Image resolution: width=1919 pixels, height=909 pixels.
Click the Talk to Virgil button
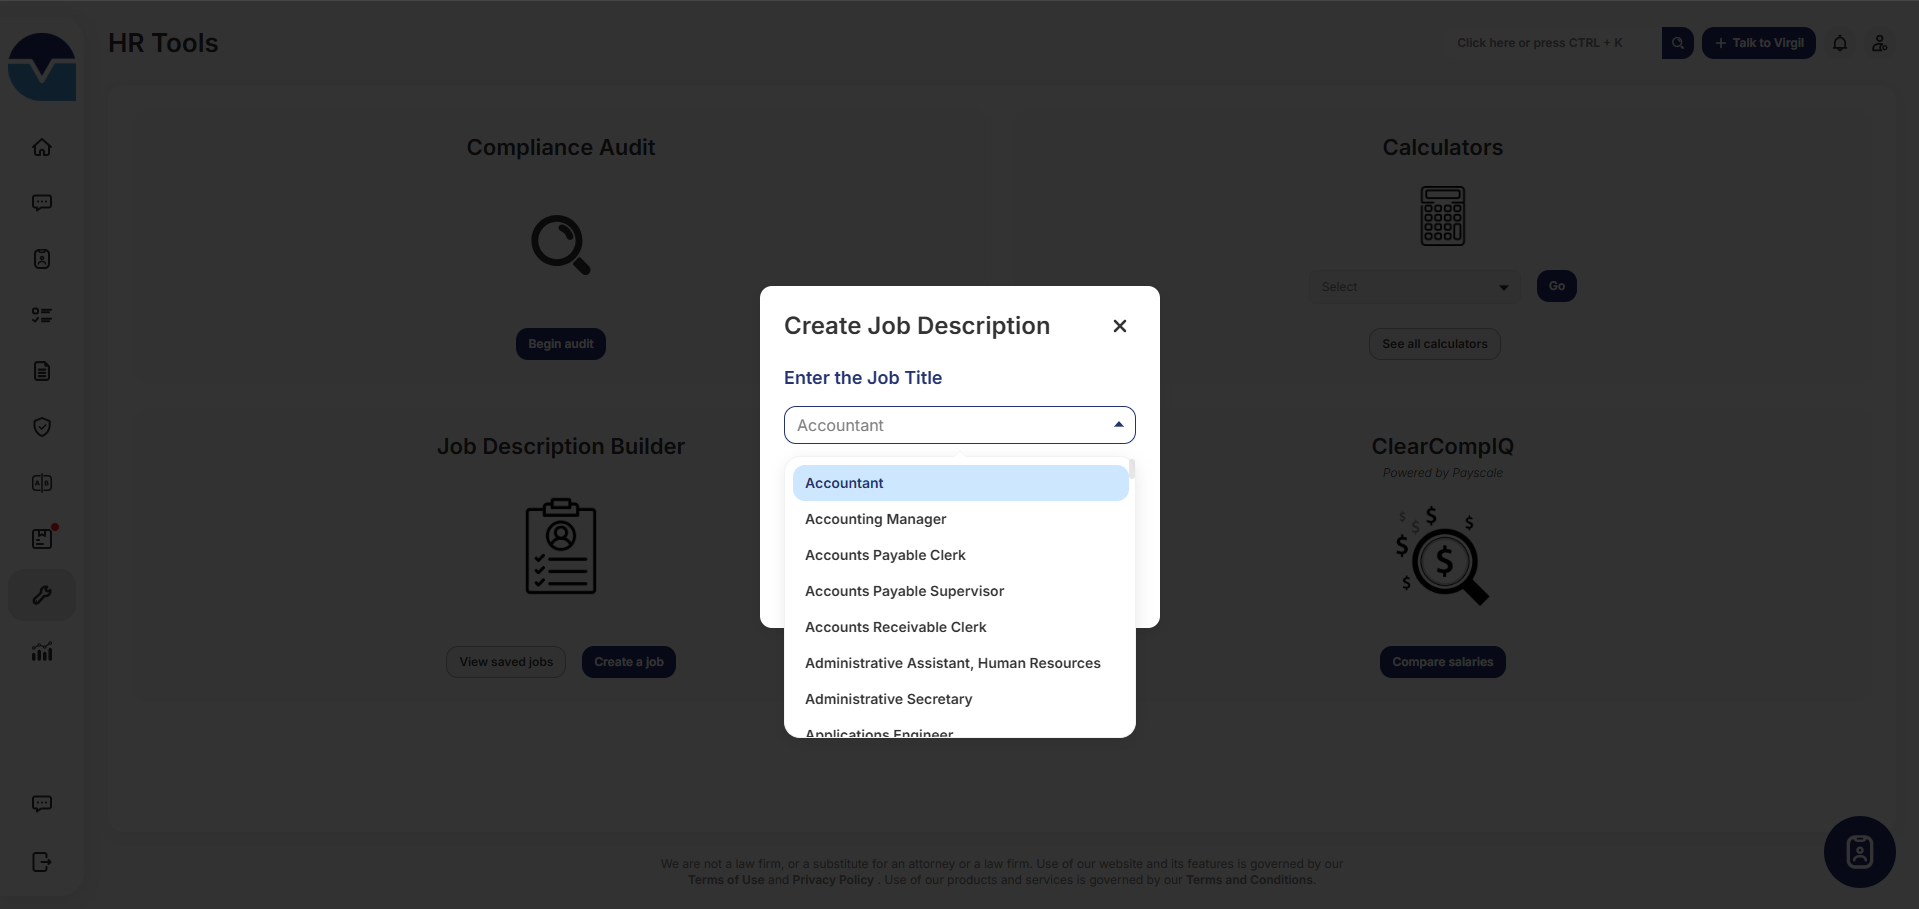[1759, 43]
